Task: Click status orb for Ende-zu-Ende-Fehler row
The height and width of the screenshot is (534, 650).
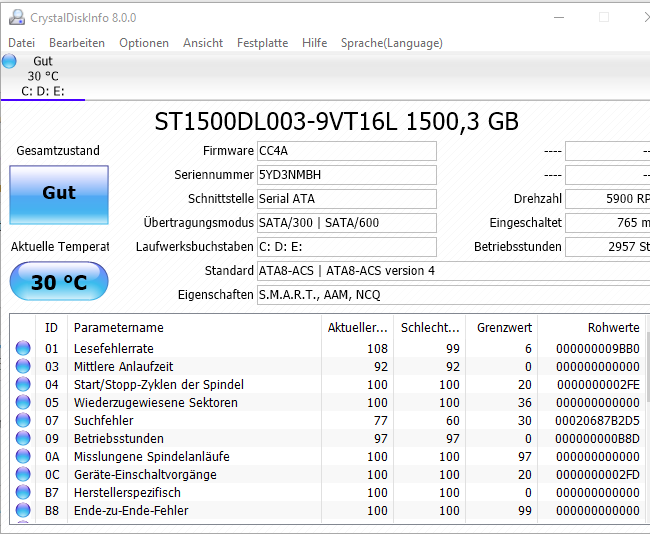Action: (23, 510)
